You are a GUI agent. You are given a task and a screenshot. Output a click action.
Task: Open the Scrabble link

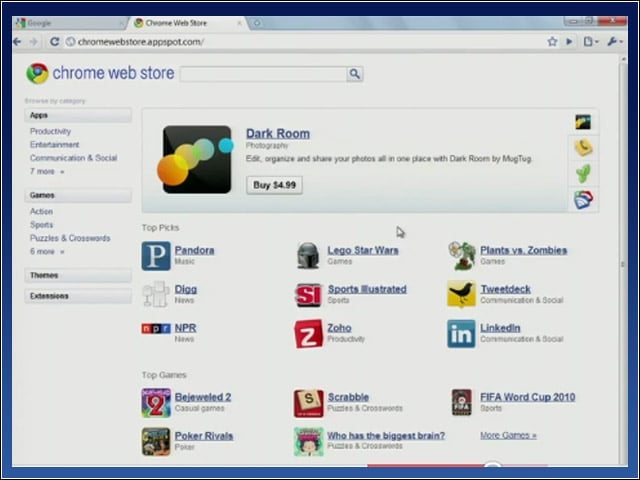[x=348, y=397]
